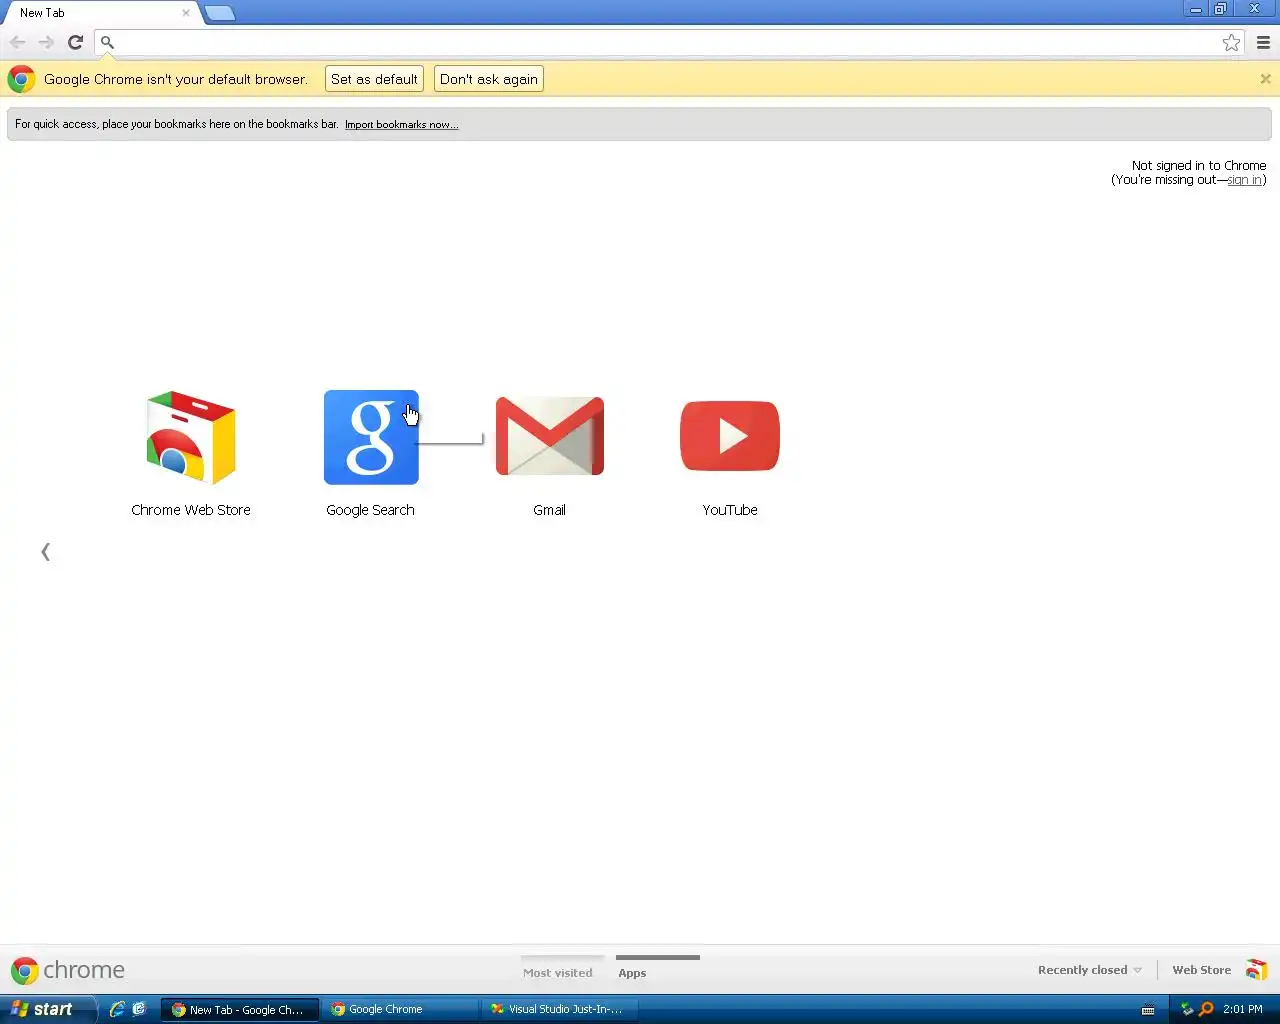Click the reload page button
This screenshot has height=1024, width=1280.
click(75, 42)
